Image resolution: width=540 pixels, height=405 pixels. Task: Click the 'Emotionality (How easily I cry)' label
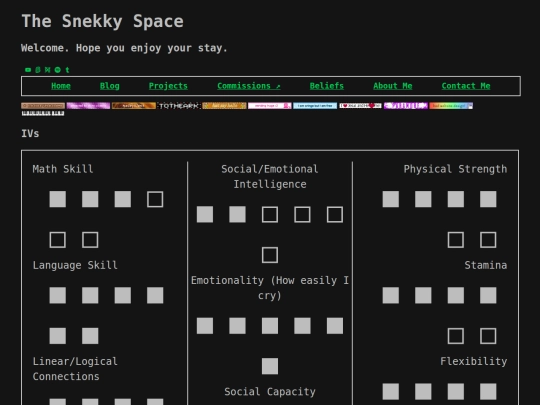tap(270, 288)
